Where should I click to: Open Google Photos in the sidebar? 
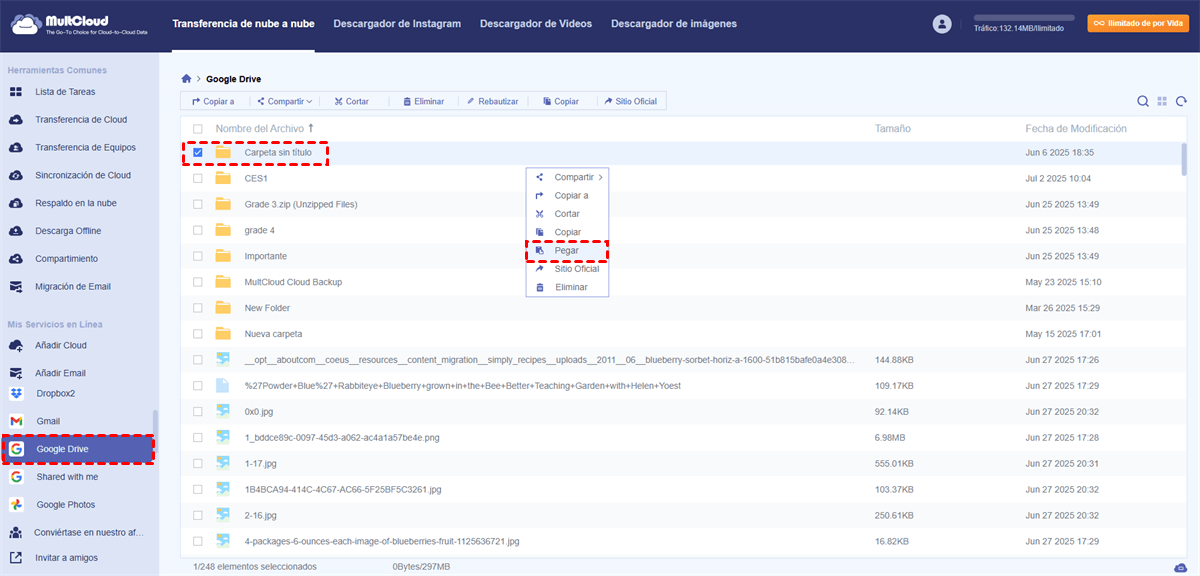pos(66,505)
